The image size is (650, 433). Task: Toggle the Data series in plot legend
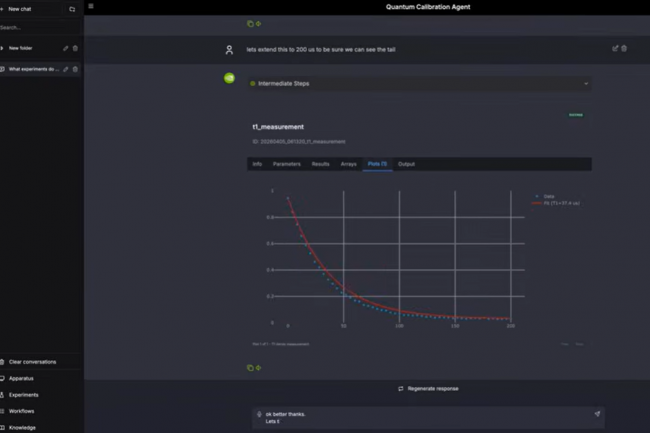point(545,196)
